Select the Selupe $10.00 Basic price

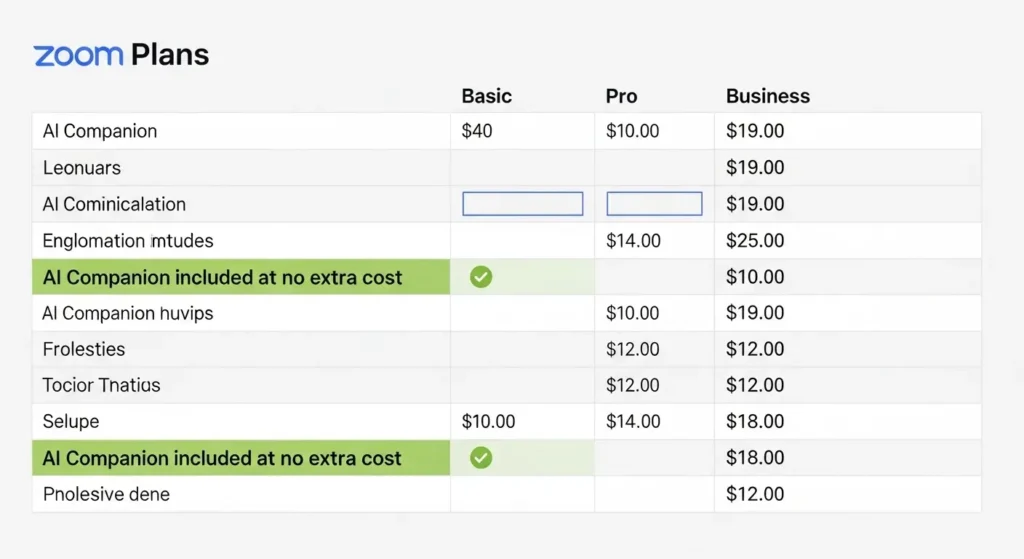click(488, 421)
